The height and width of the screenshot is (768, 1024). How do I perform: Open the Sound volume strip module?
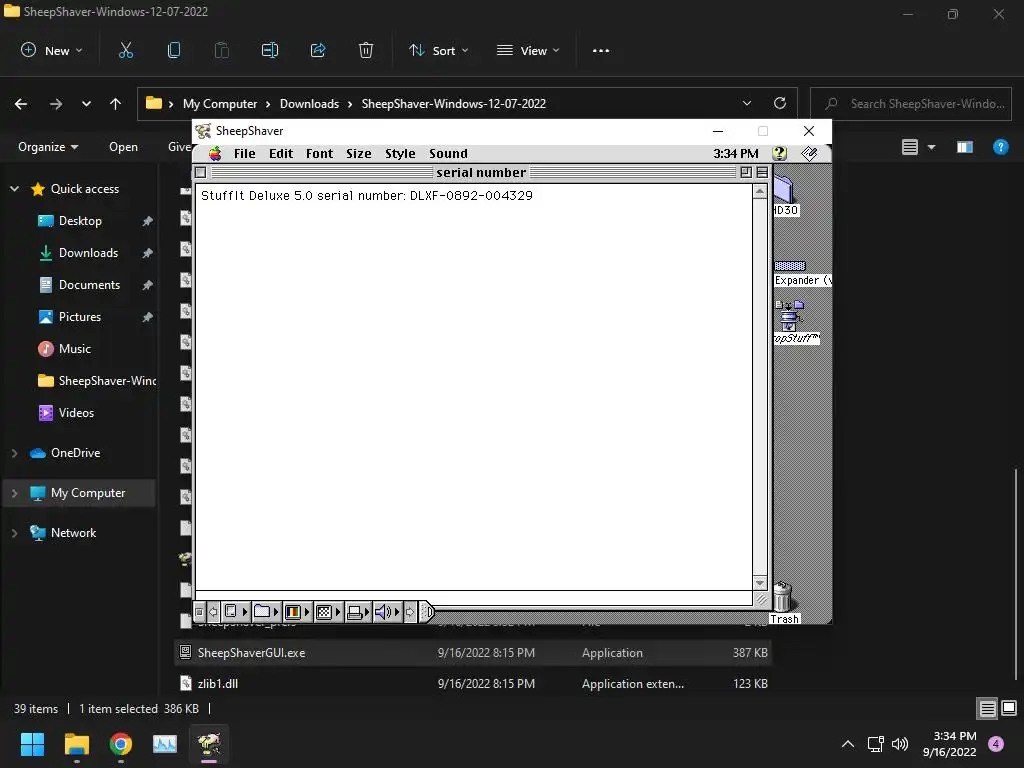[387, 612]
